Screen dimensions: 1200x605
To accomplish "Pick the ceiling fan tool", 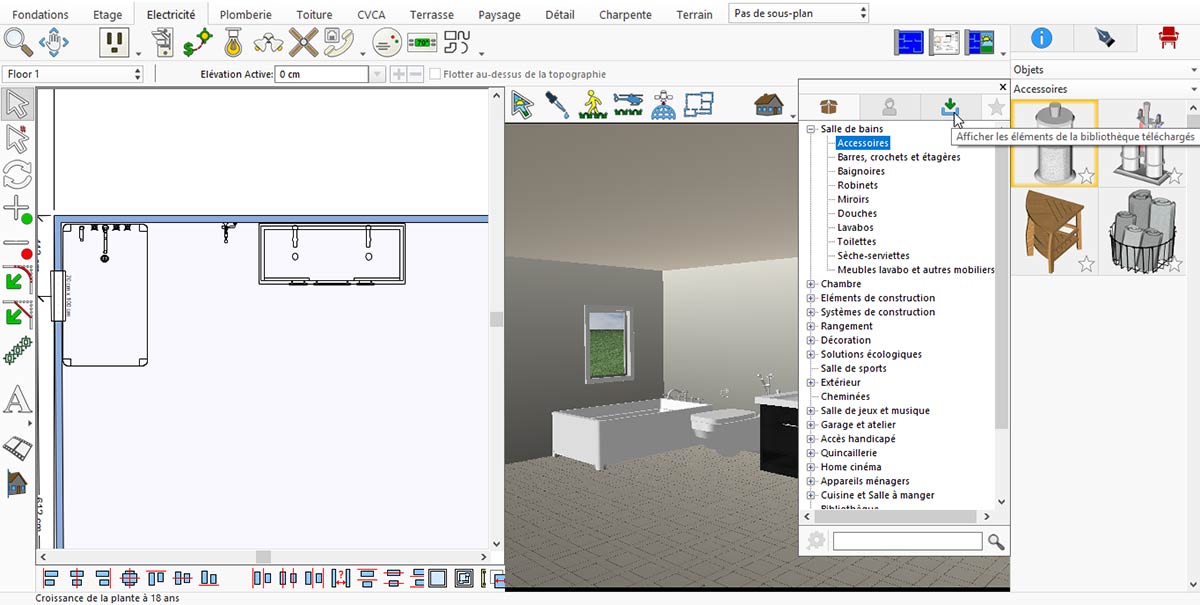I will click(x=303, y=42).
